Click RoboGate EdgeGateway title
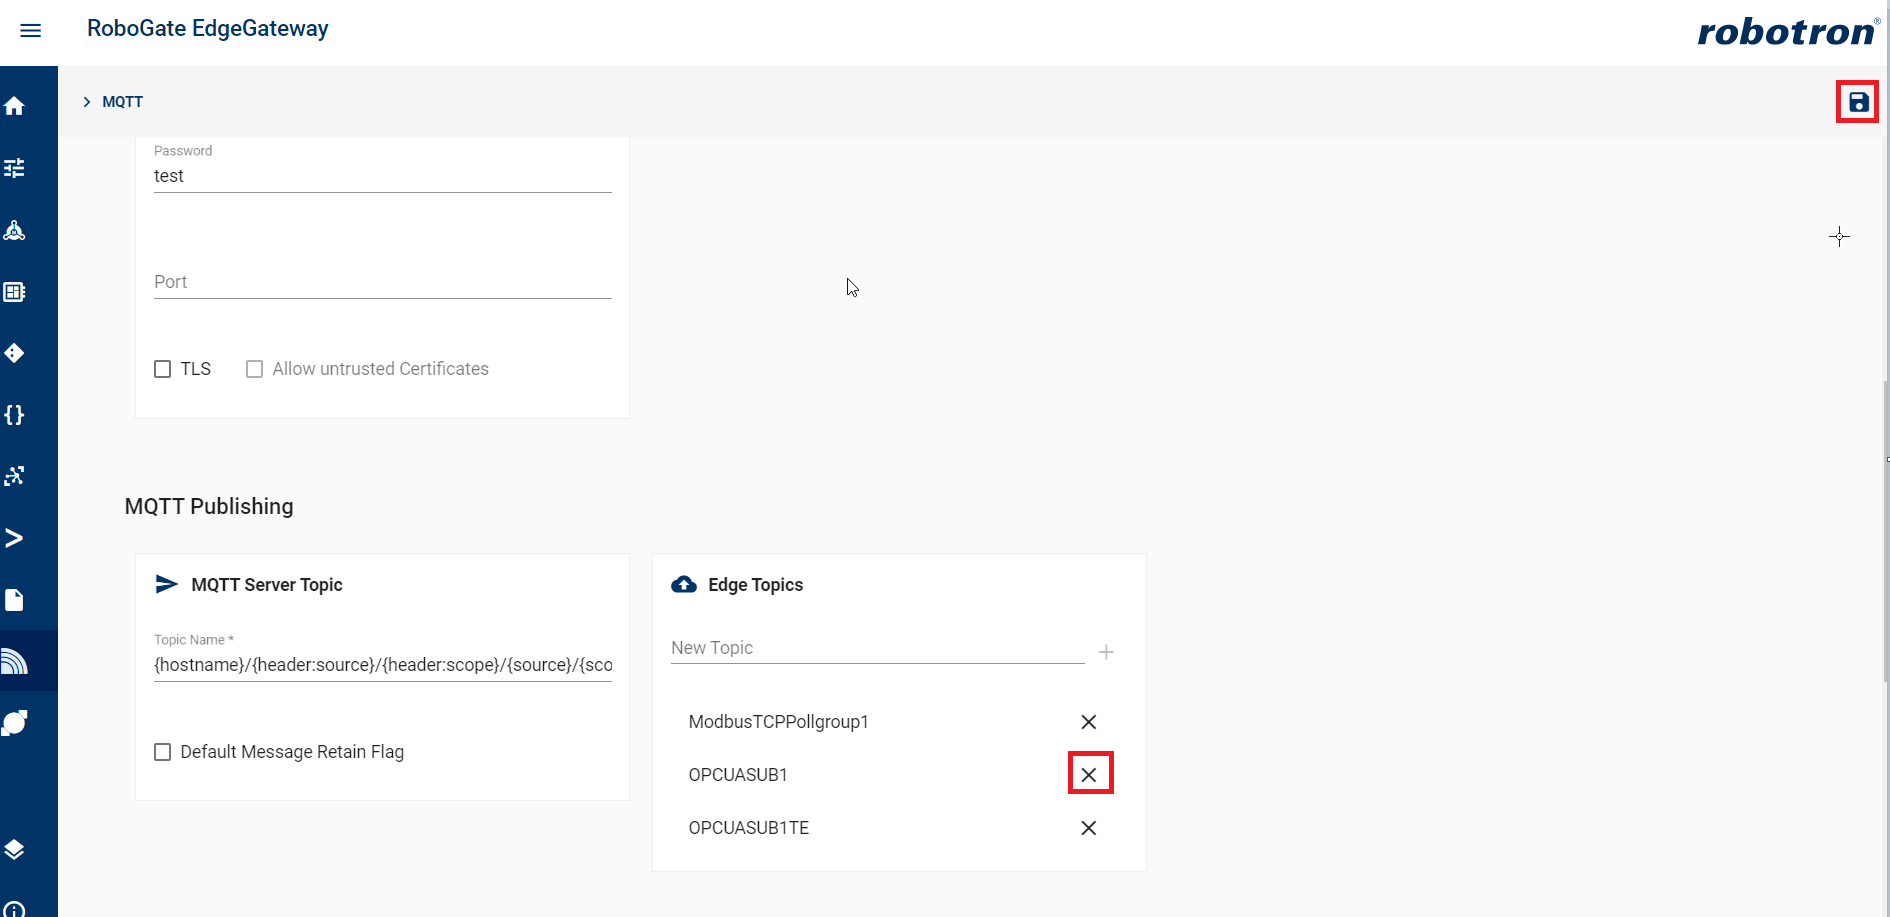The width and height of the screenshot is (1890, 917). click(x=207, y=29)
